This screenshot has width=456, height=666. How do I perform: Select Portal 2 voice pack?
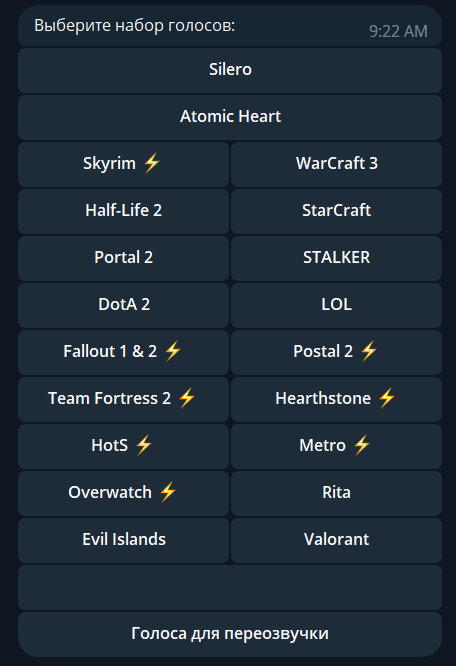coord(124,258)
